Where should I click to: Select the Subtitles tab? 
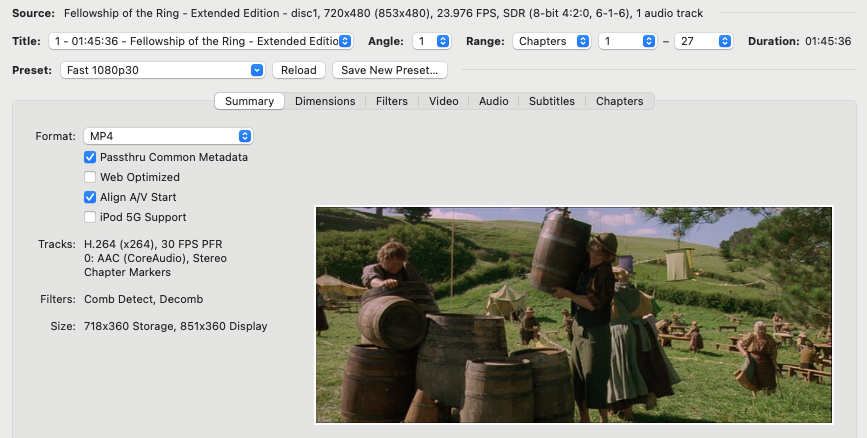coord(552,101)
